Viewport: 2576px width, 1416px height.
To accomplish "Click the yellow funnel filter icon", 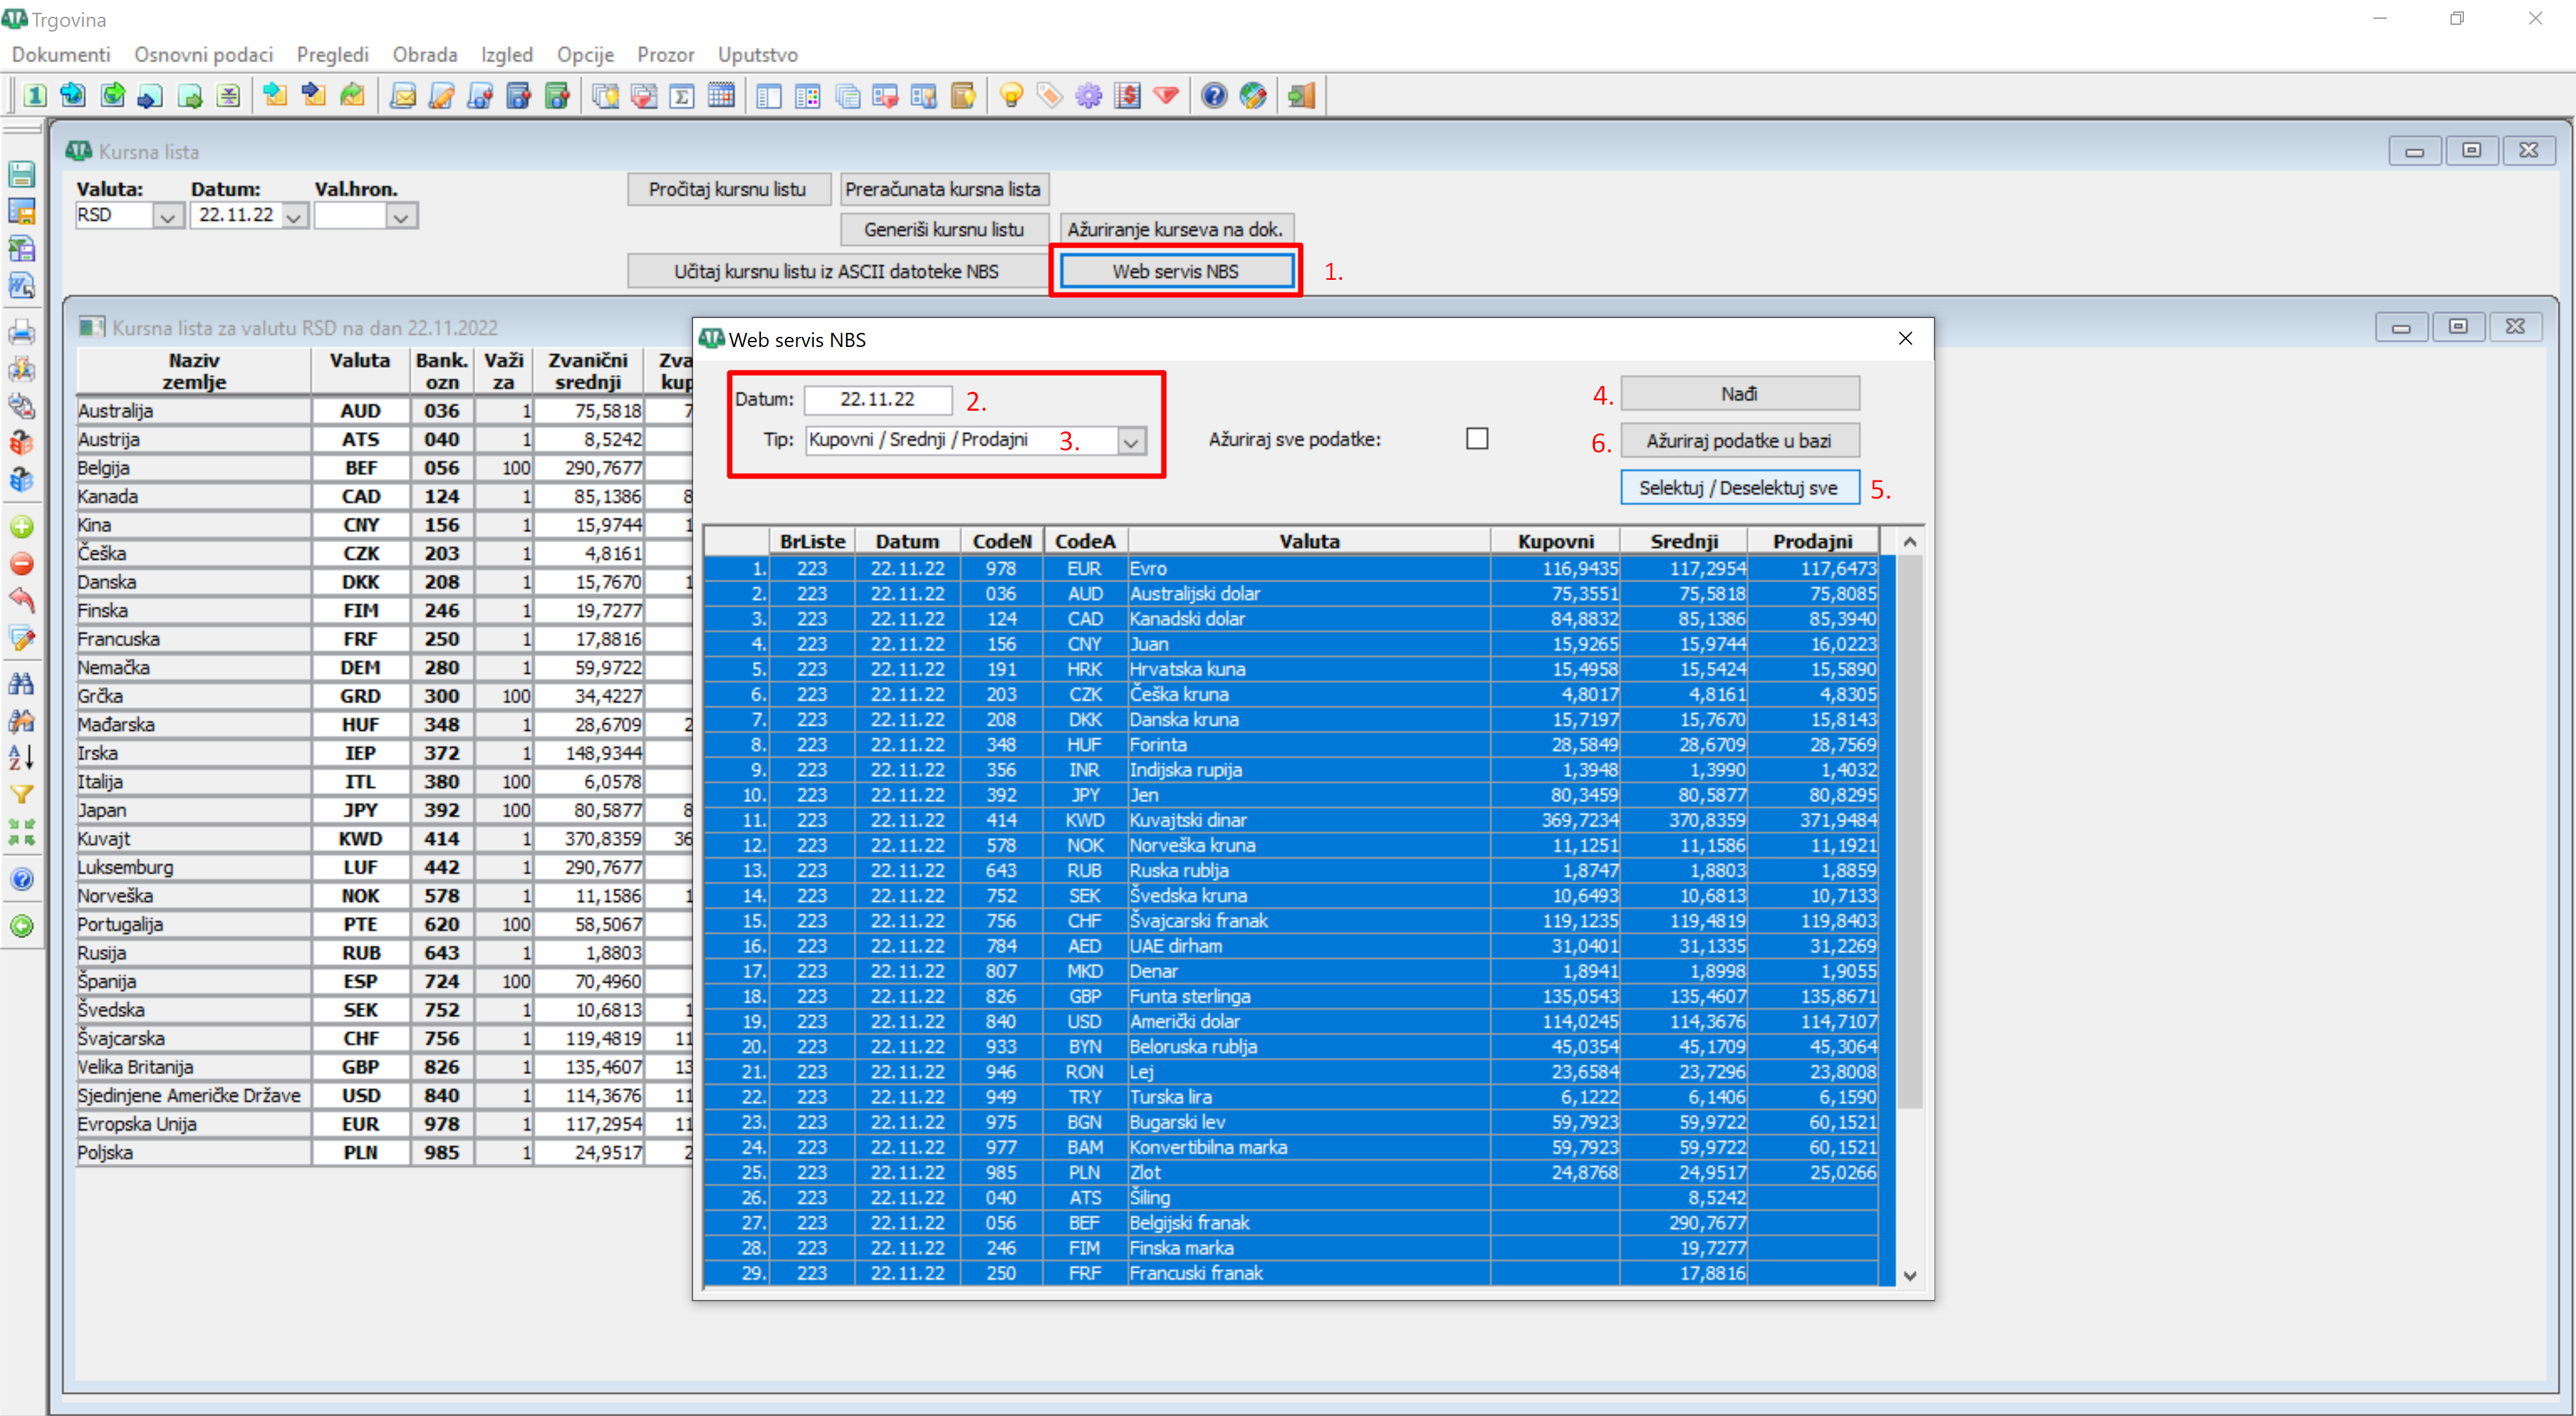I will 22,795.
